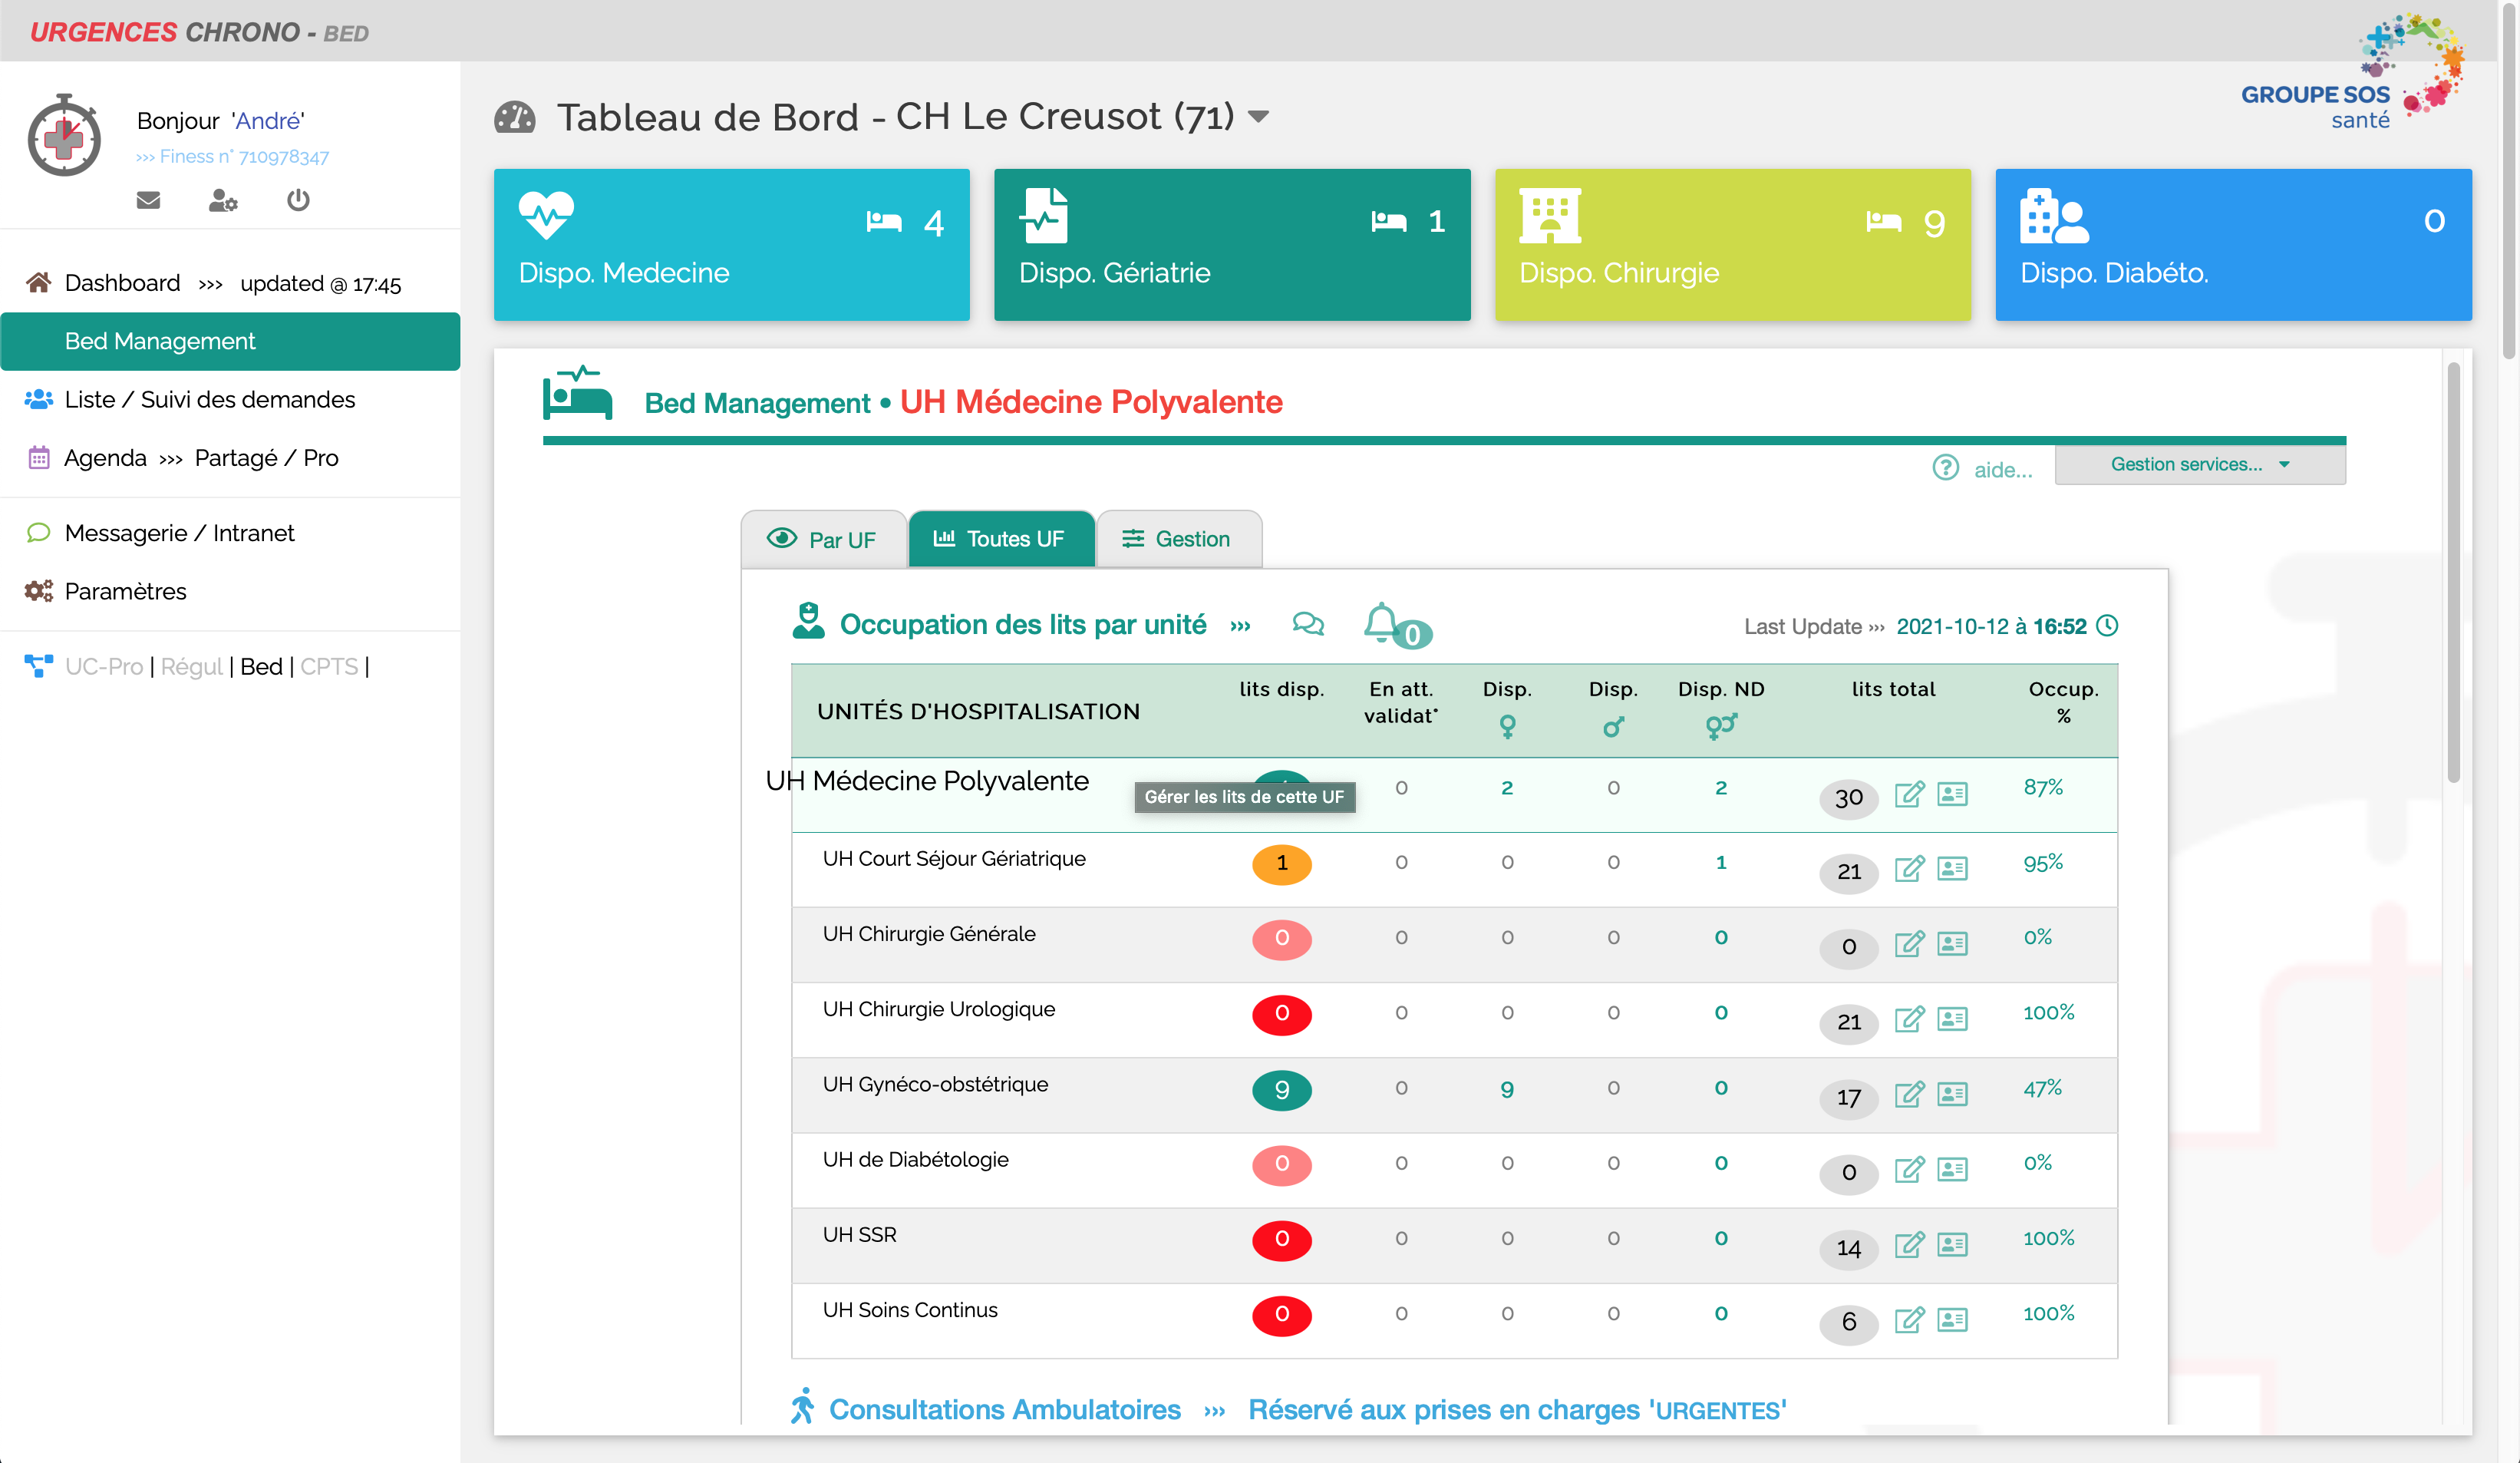The image size is (2520, 1463).
Task: Open patient card for UH Soins Continus
Action: [x=1952, y=1320]
